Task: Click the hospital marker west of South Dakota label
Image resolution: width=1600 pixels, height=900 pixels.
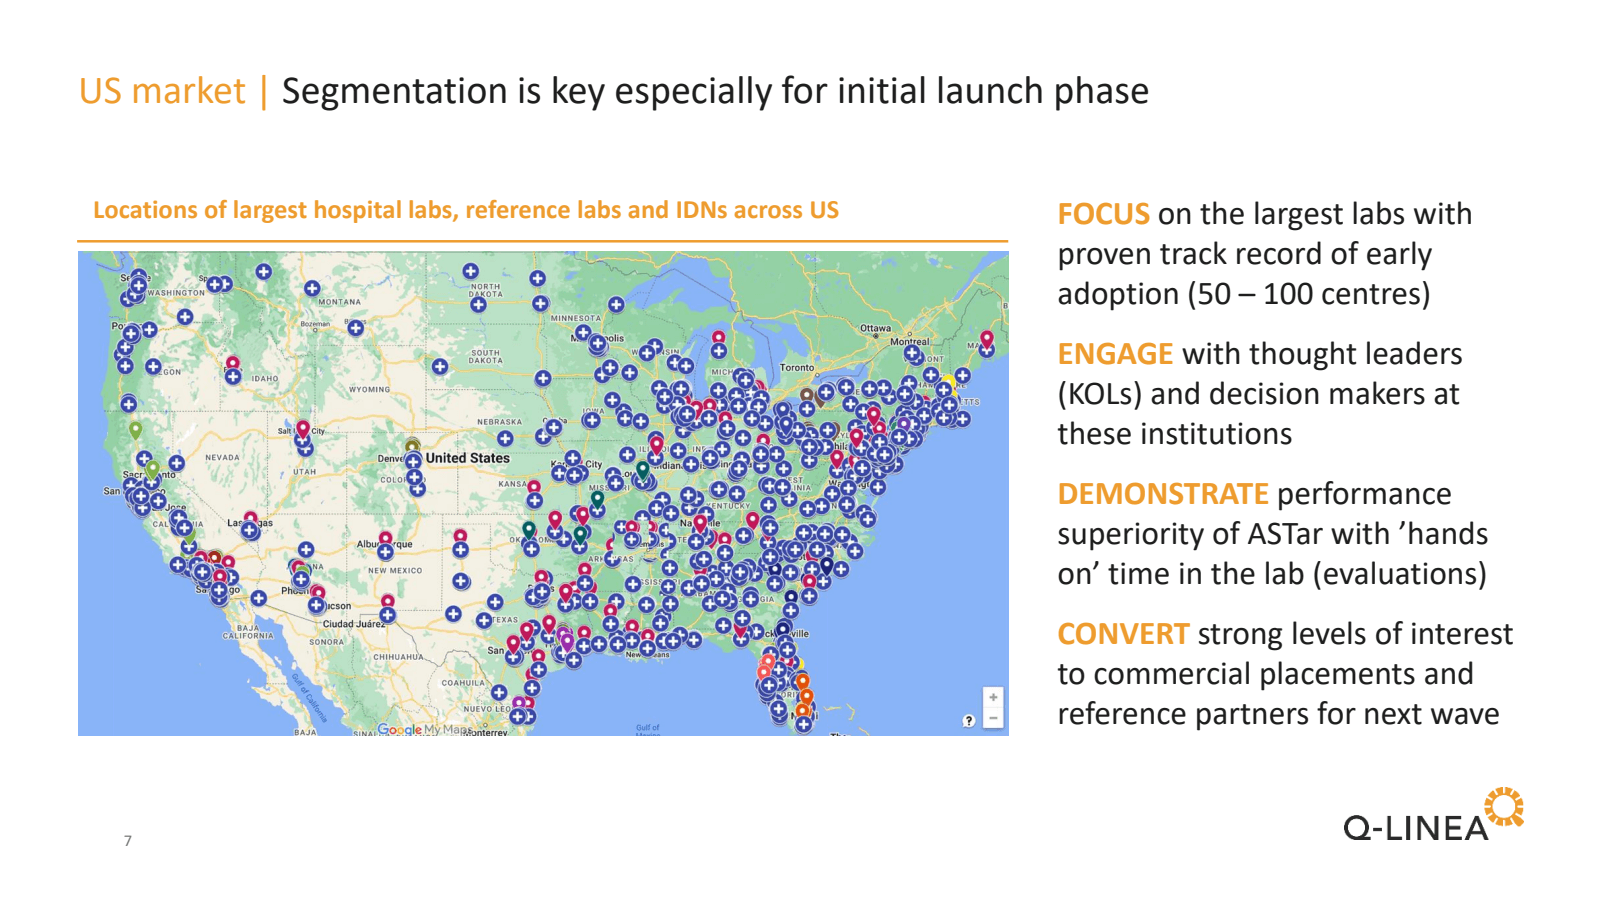Action: [x=440, y=367]
